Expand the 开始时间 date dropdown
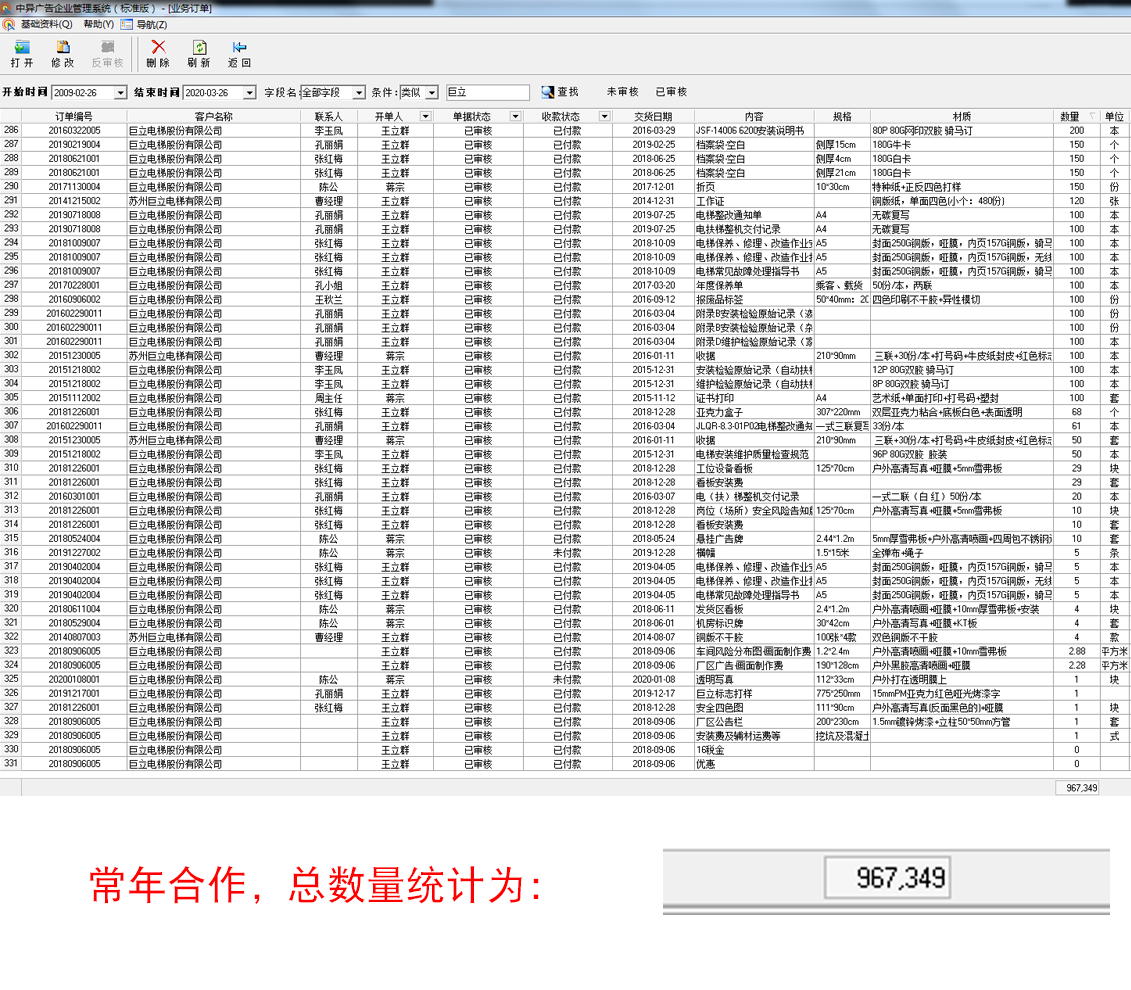Viewport: 1131px width, 990px height. tap(120, 93)
